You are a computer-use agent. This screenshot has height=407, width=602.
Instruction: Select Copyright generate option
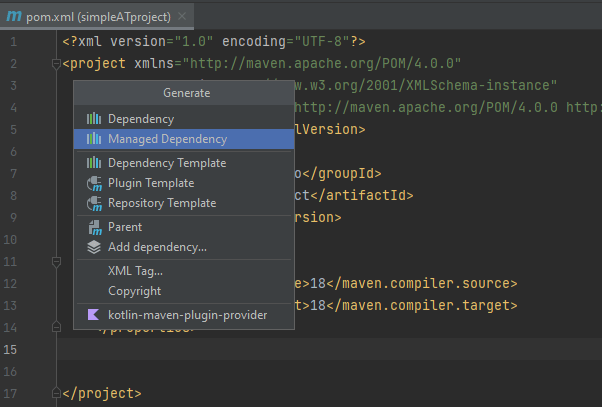[184, 291]
